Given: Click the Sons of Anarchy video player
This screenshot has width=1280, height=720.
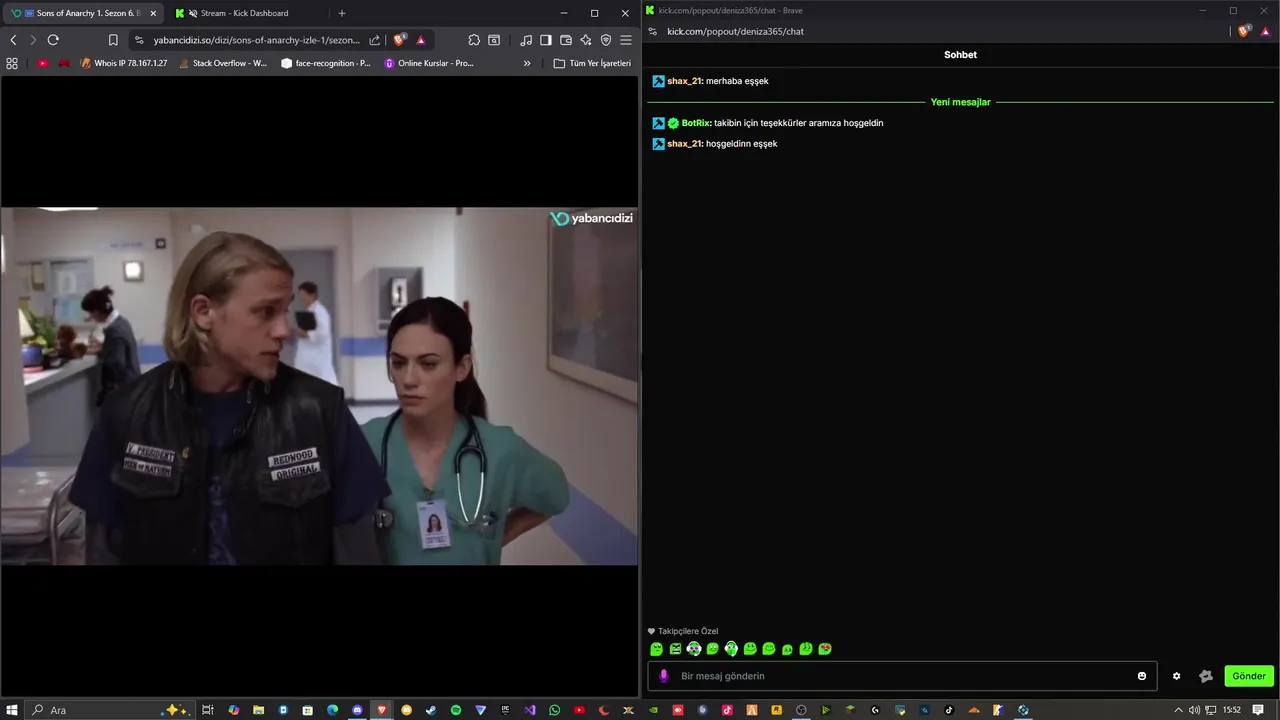Looking at the screenshot, I should click(319, 386).
